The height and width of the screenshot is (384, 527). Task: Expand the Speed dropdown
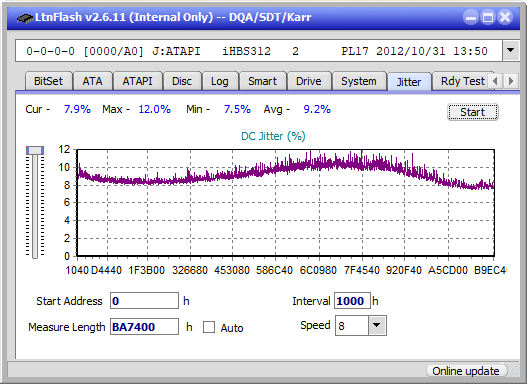click(x=377, y=325)
